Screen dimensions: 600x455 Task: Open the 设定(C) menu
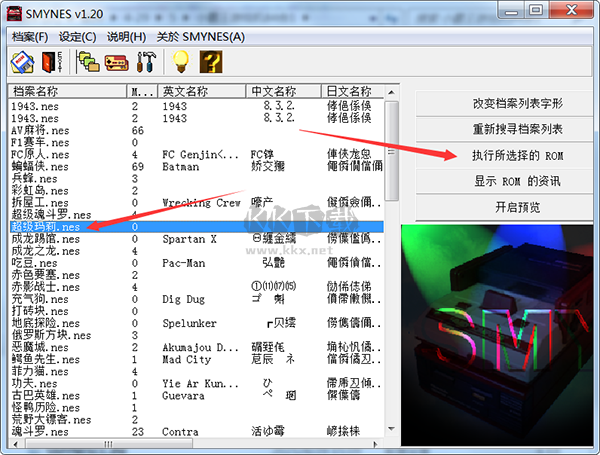pos(77,36)
